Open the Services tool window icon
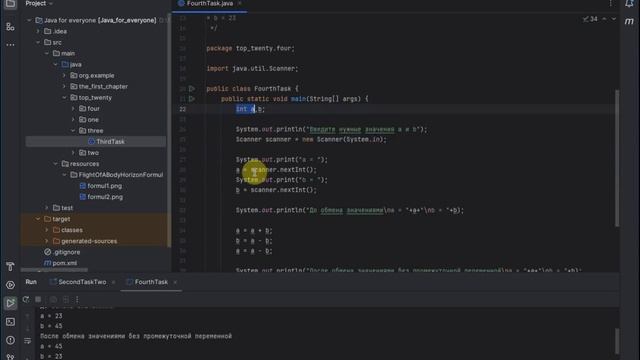640x360 pixels. point(10,285)
